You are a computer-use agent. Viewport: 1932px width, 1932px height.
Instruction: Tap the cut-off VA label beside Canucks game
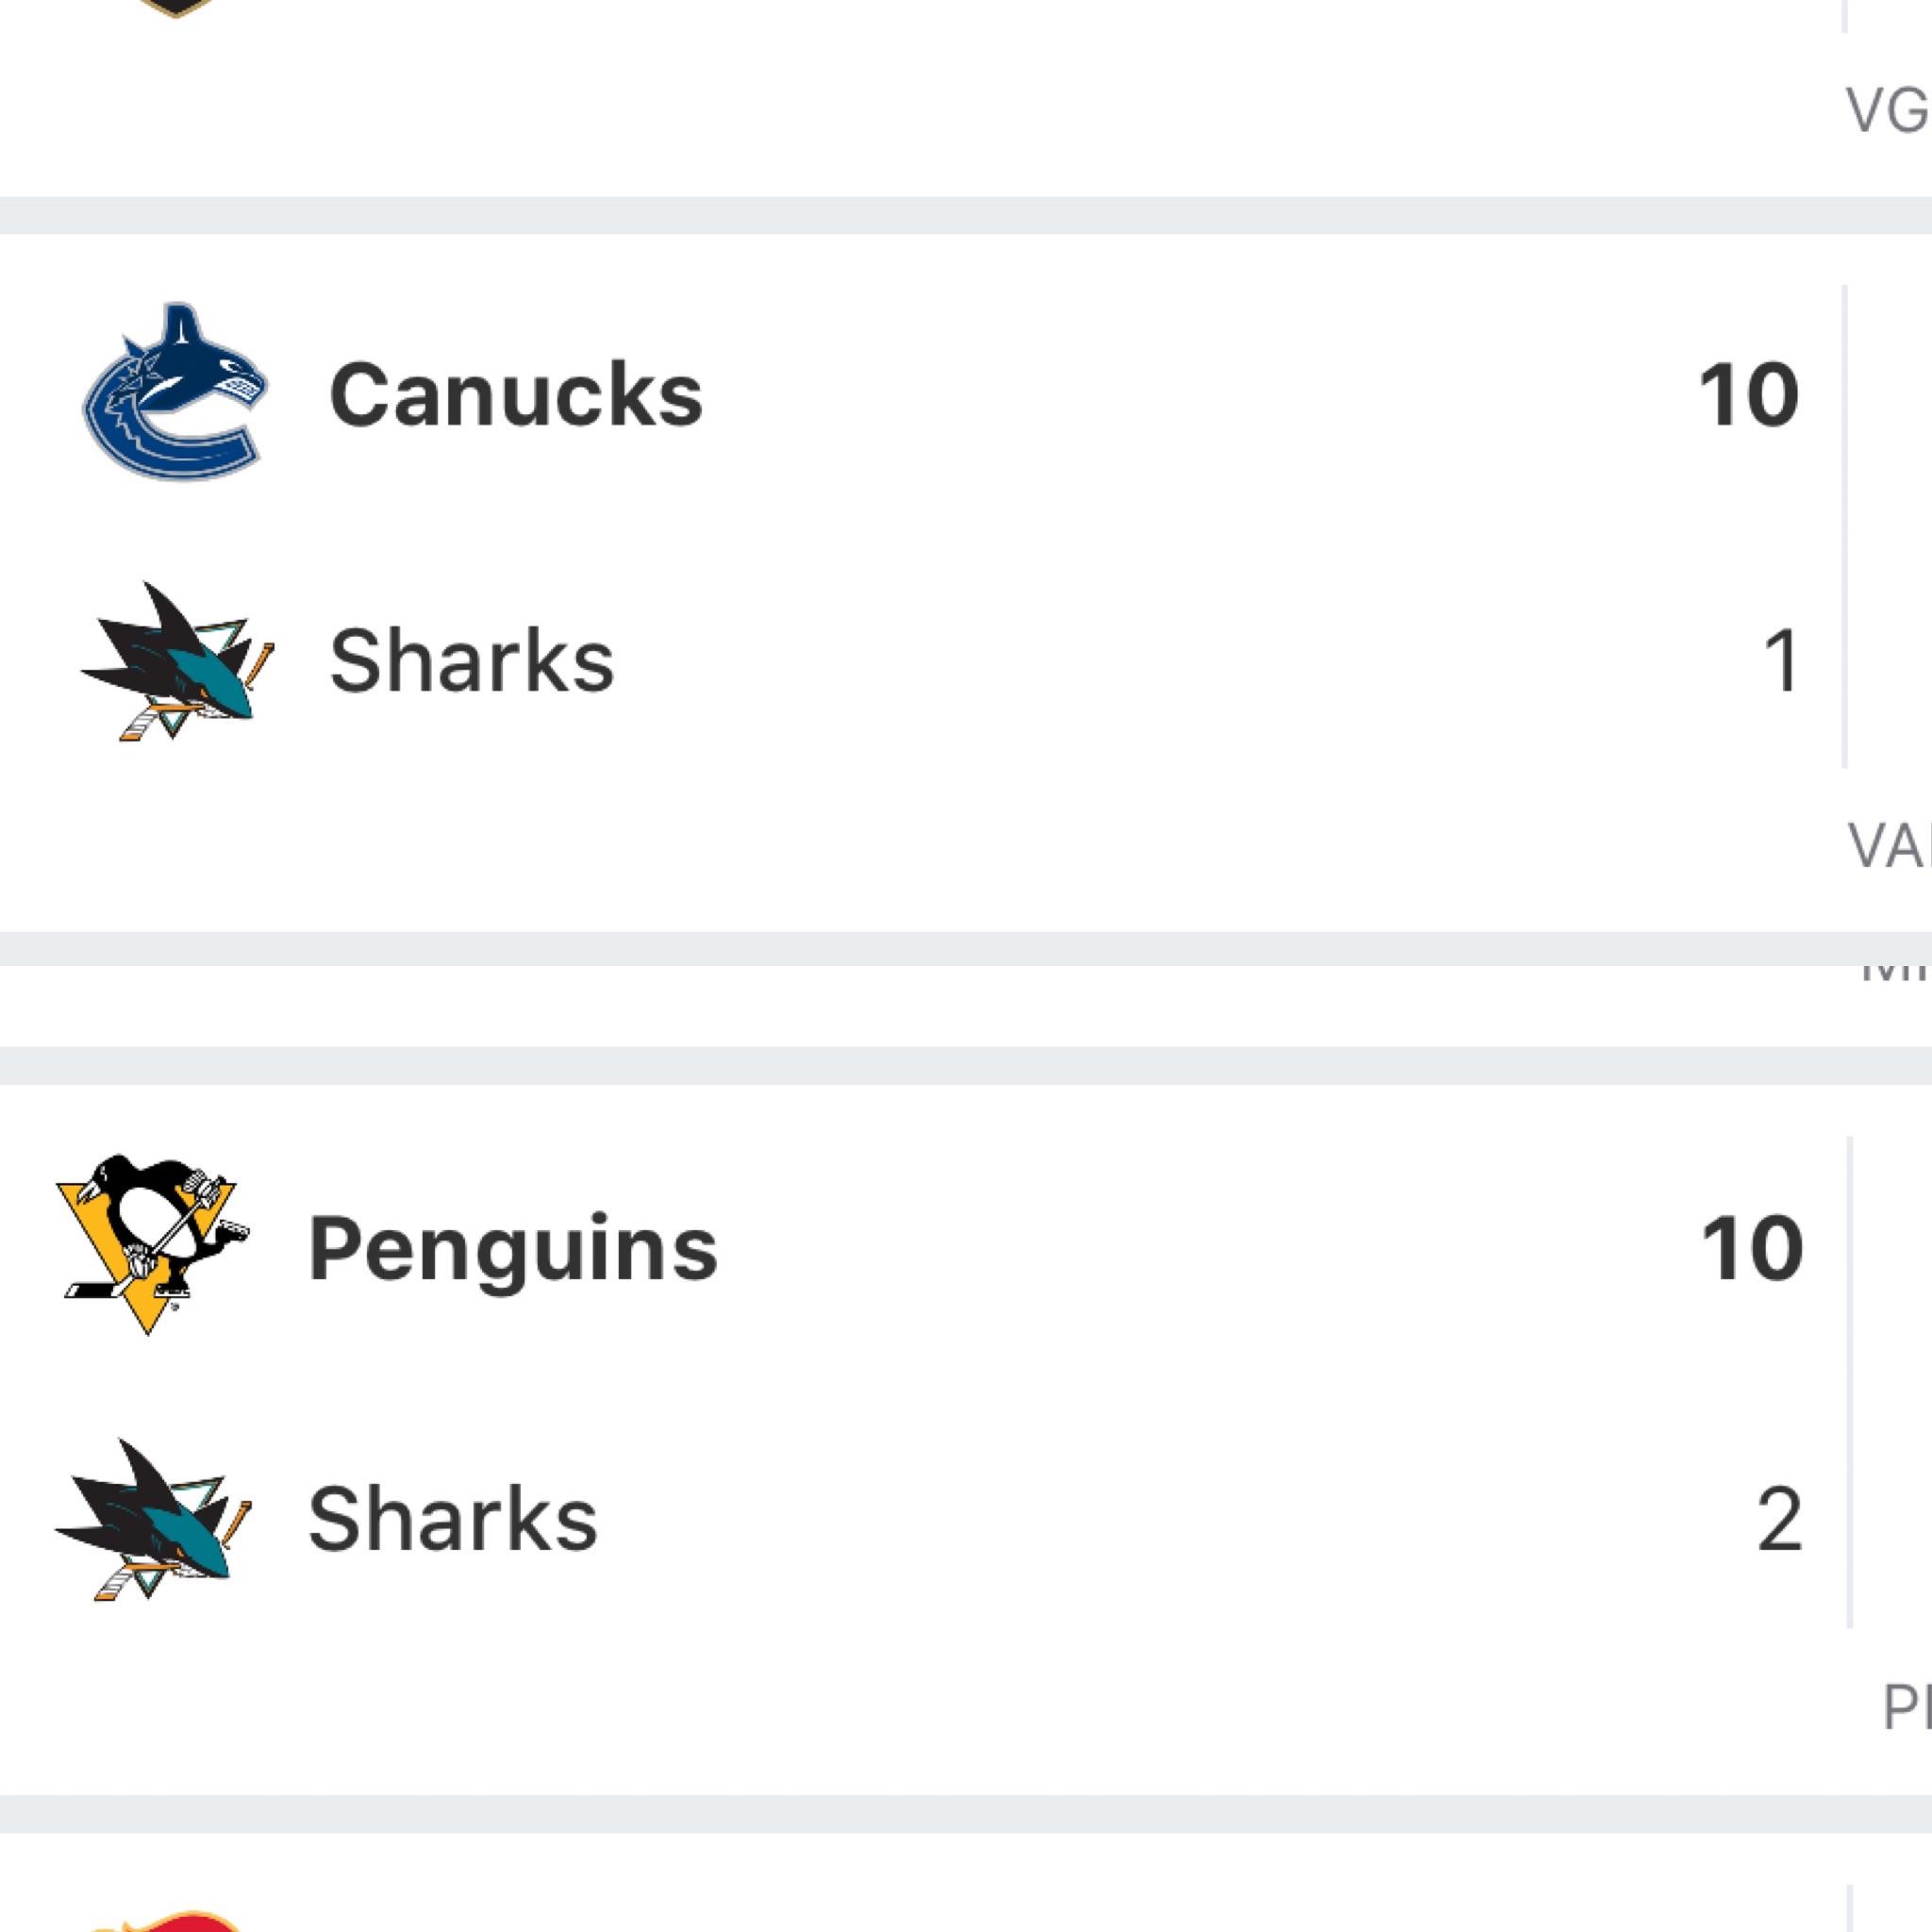(1889, 846)
